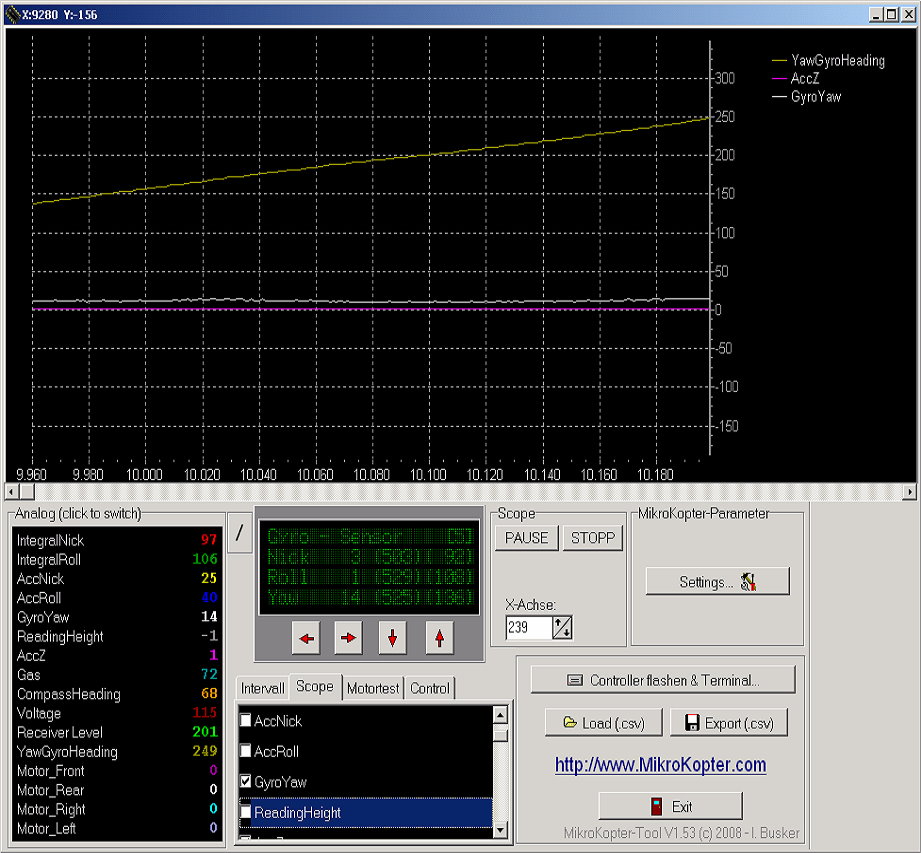Pause the scope recording
Screen dimensions: 921x853
526,538
